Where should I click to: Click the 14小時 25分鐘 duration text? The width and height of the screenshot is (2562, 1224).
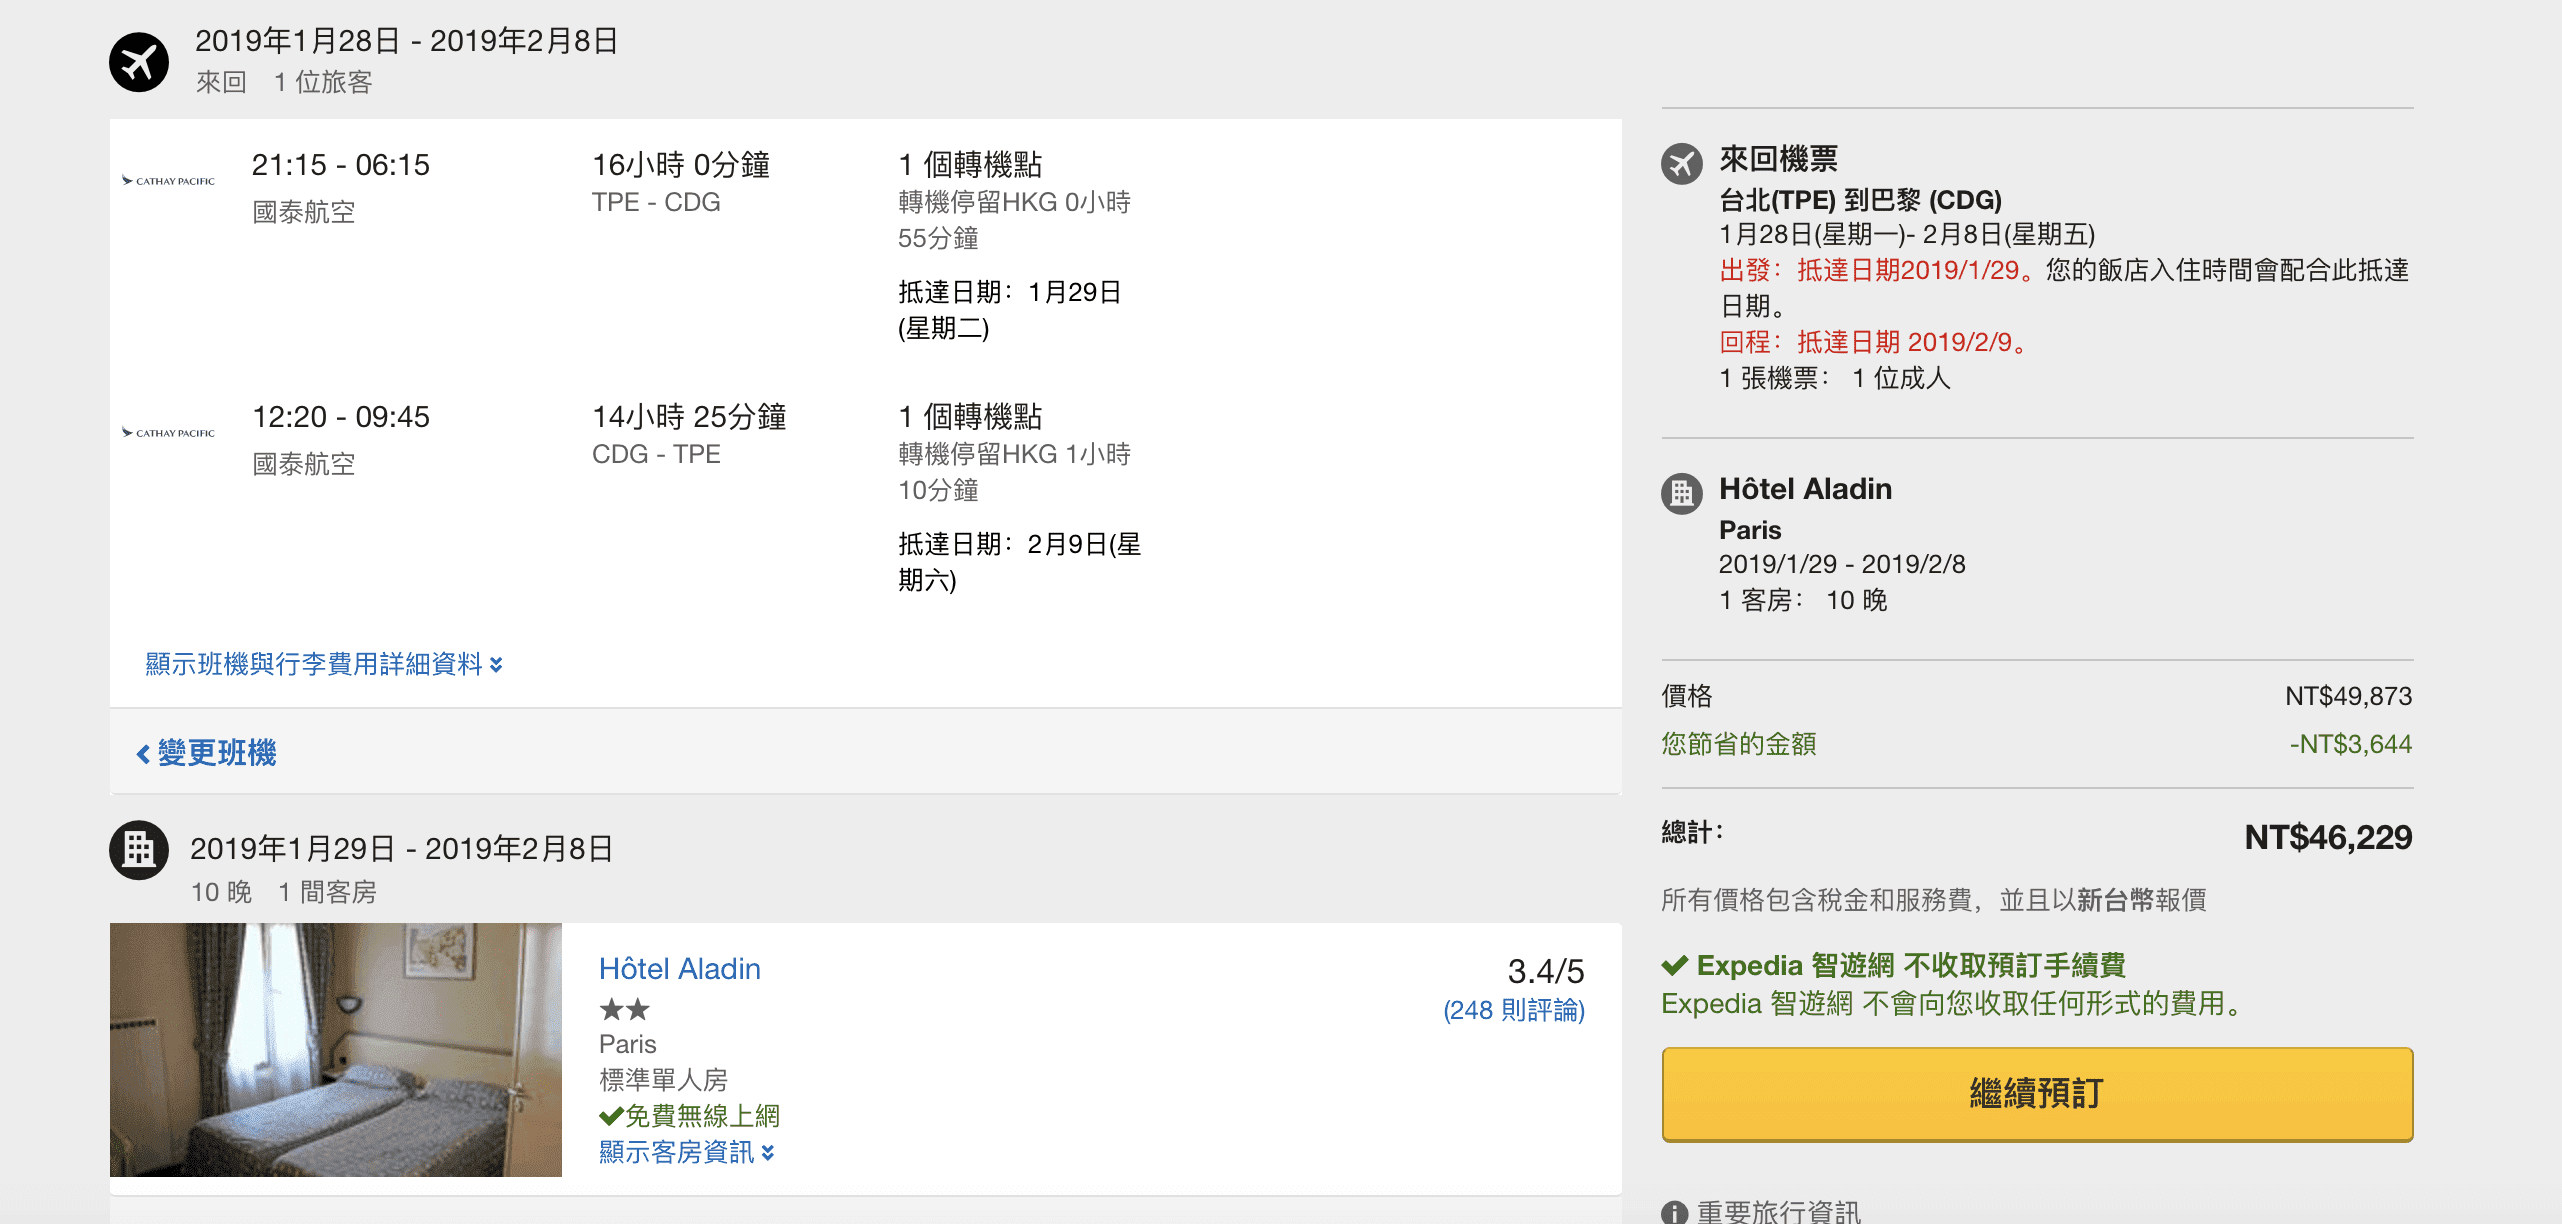(x=689, y=417)
